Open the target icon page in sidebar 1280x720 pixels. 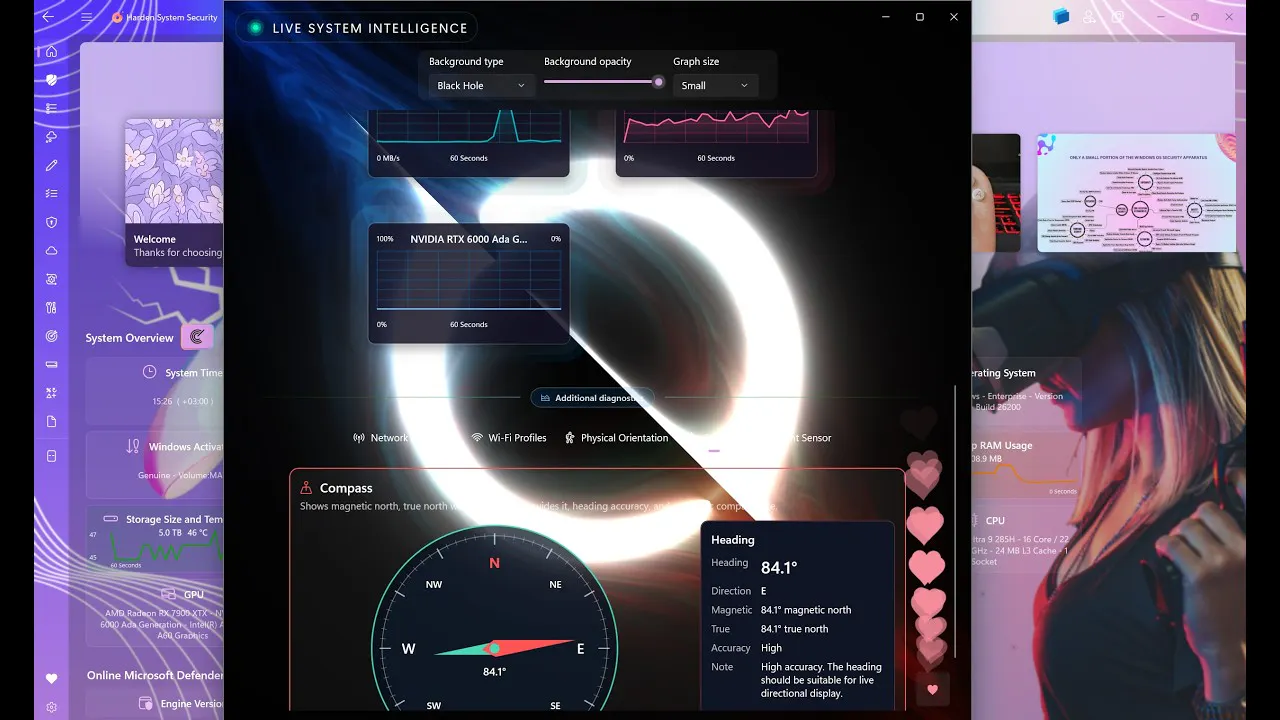[x=51, y=336]
